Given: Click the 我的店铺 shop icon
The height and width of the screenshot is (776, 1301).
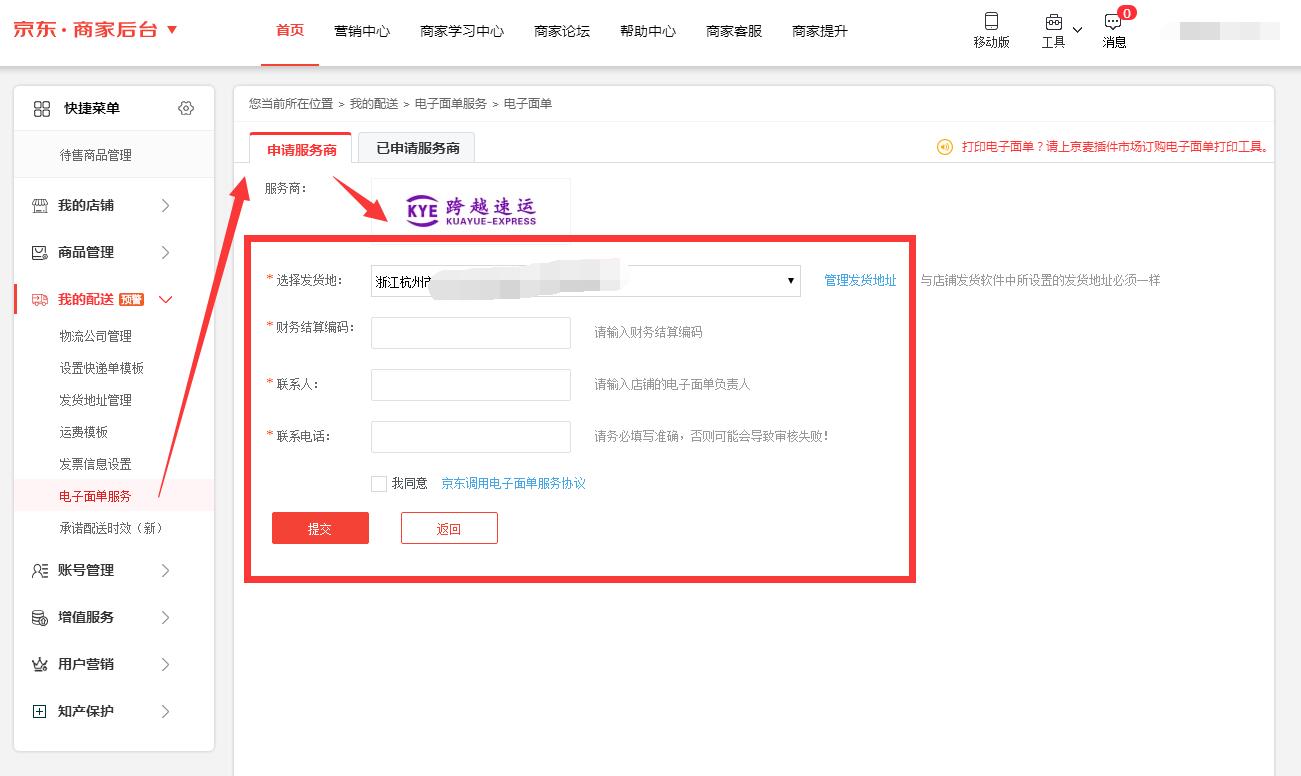Looking at the screenshot, I should click(40, 205).
